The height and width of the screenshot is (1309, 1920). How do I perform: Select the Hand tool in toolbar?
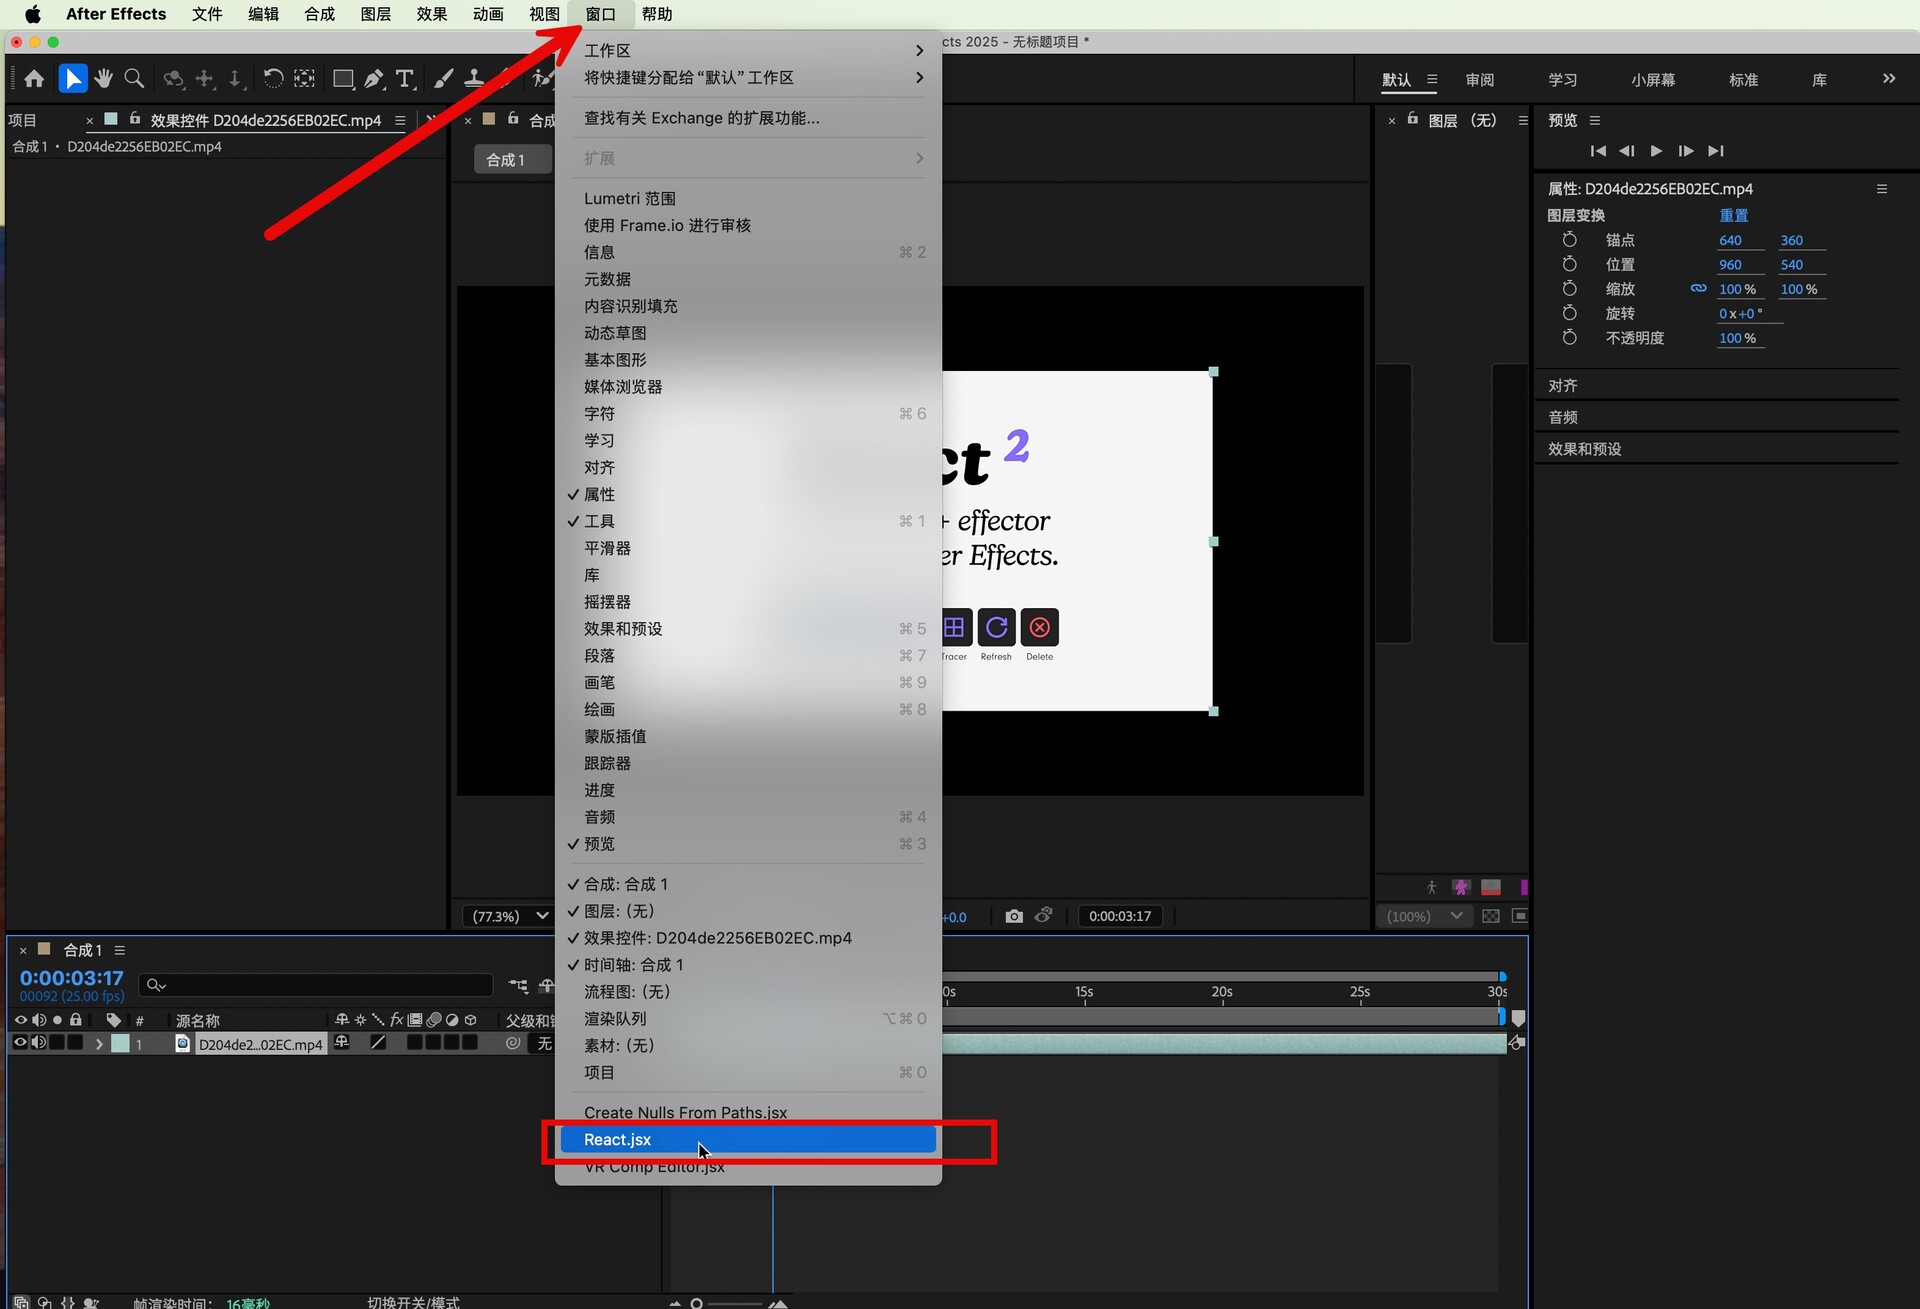coord(104,78)
